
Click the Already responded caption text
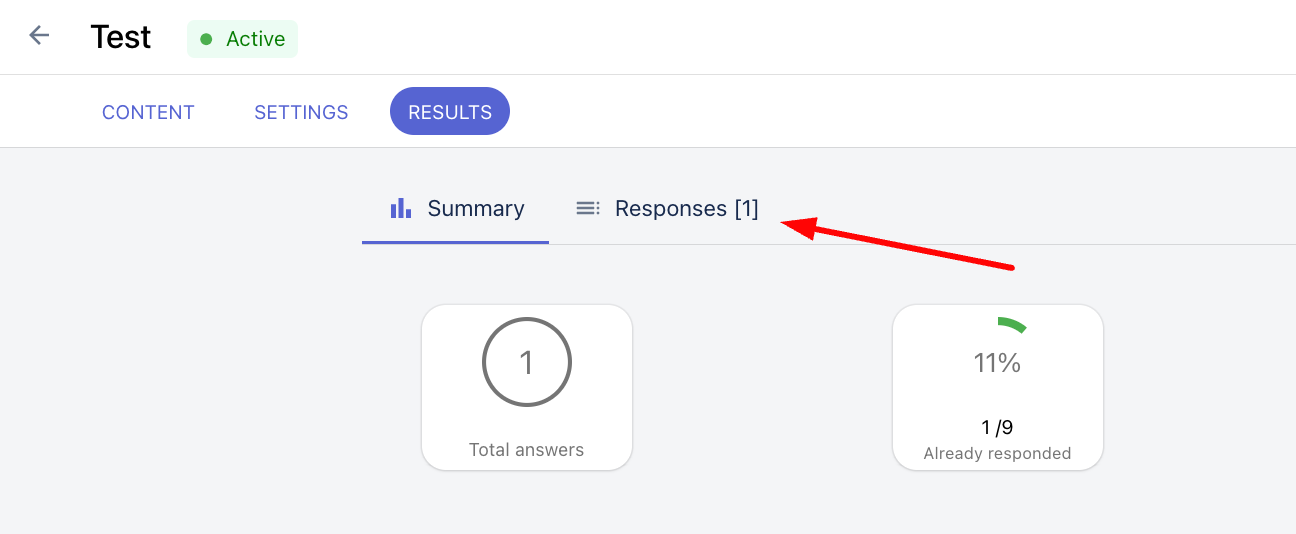[998, 454]
